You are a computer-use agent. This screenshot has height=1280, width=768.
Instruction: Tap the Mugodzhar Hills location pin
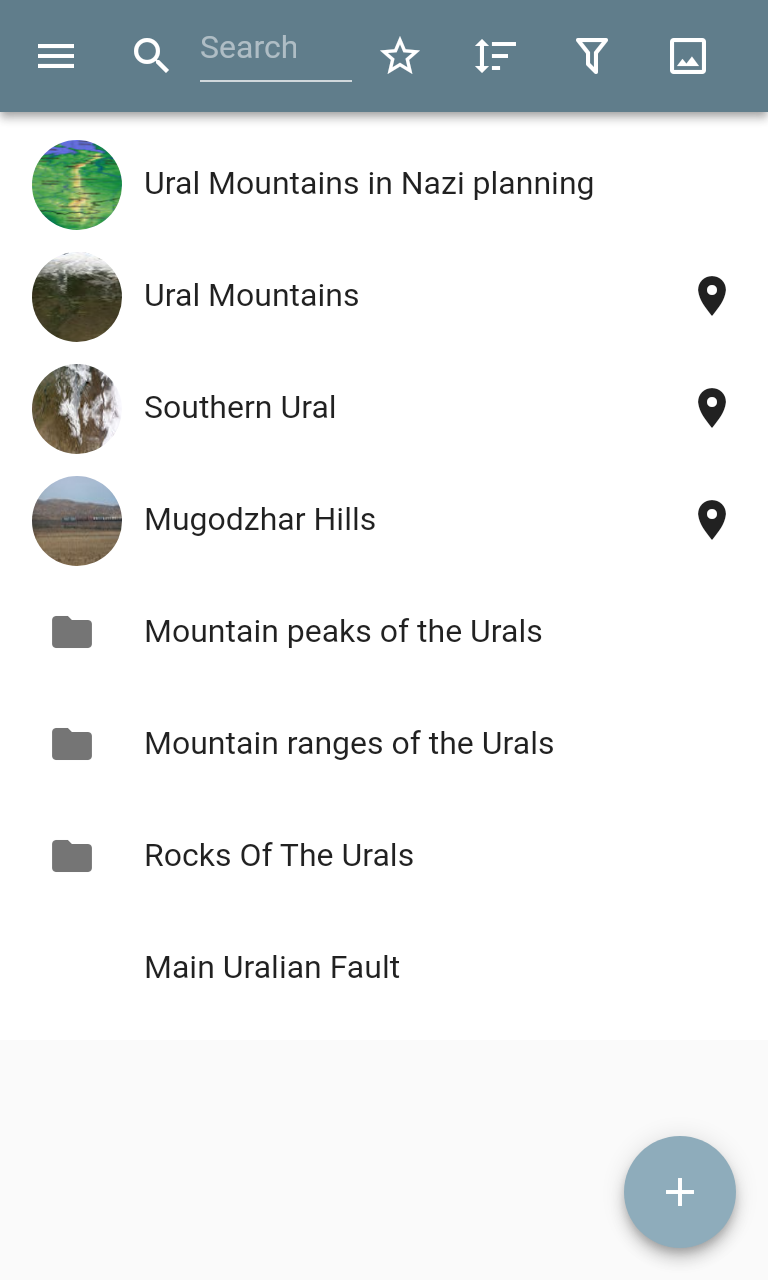(x=711, y=520)
